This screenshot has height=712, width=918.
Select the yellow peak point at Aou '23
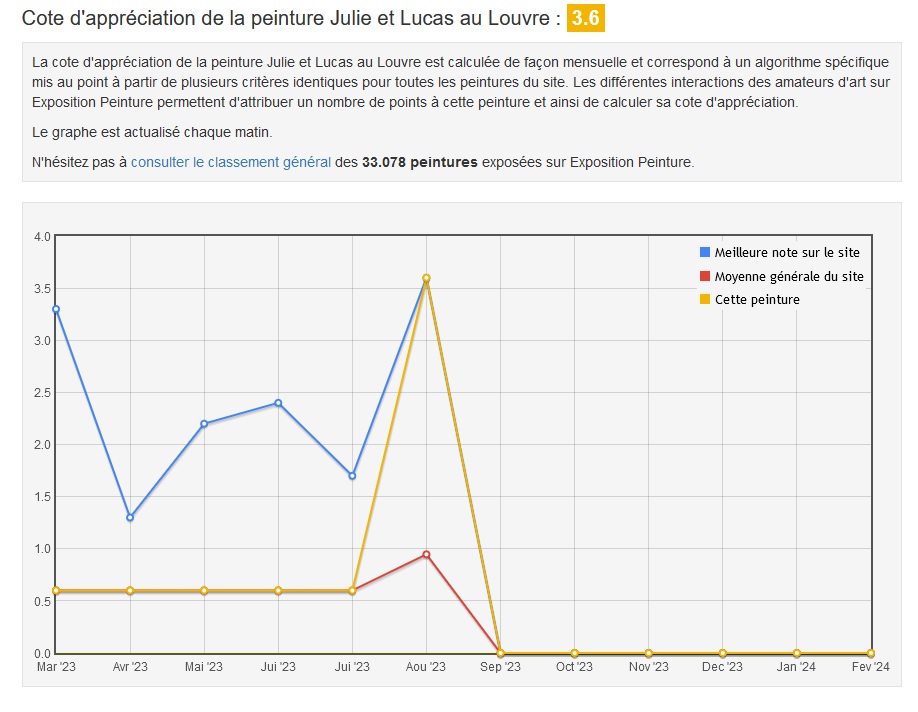426,278
